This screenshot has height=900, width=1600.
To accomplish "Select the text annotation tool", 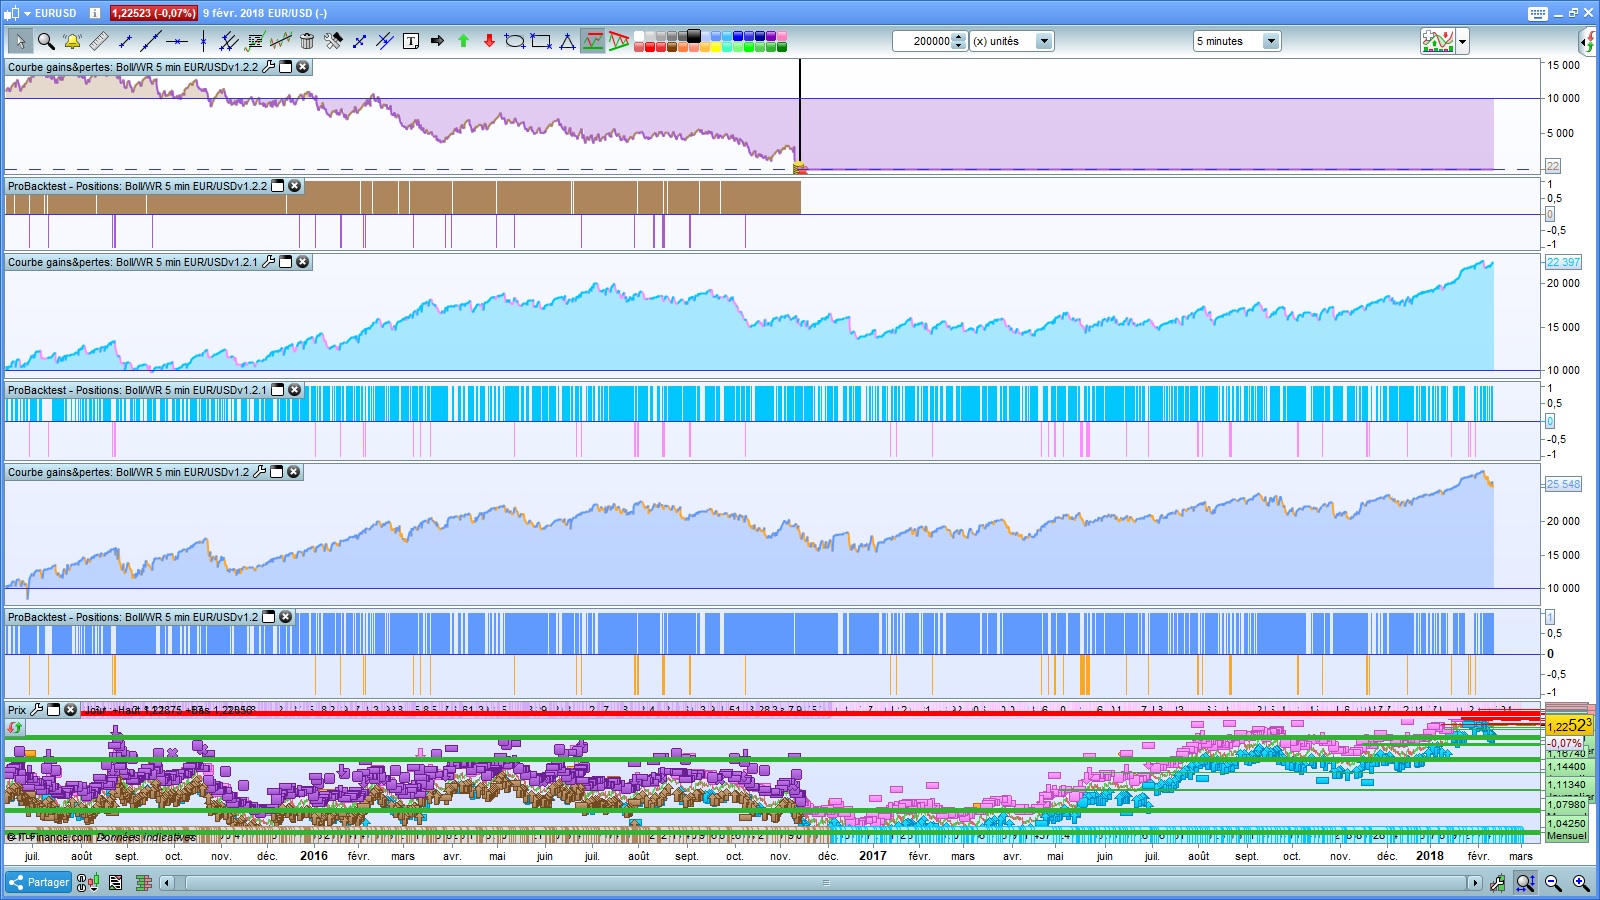I will click(x=411, y=41).
